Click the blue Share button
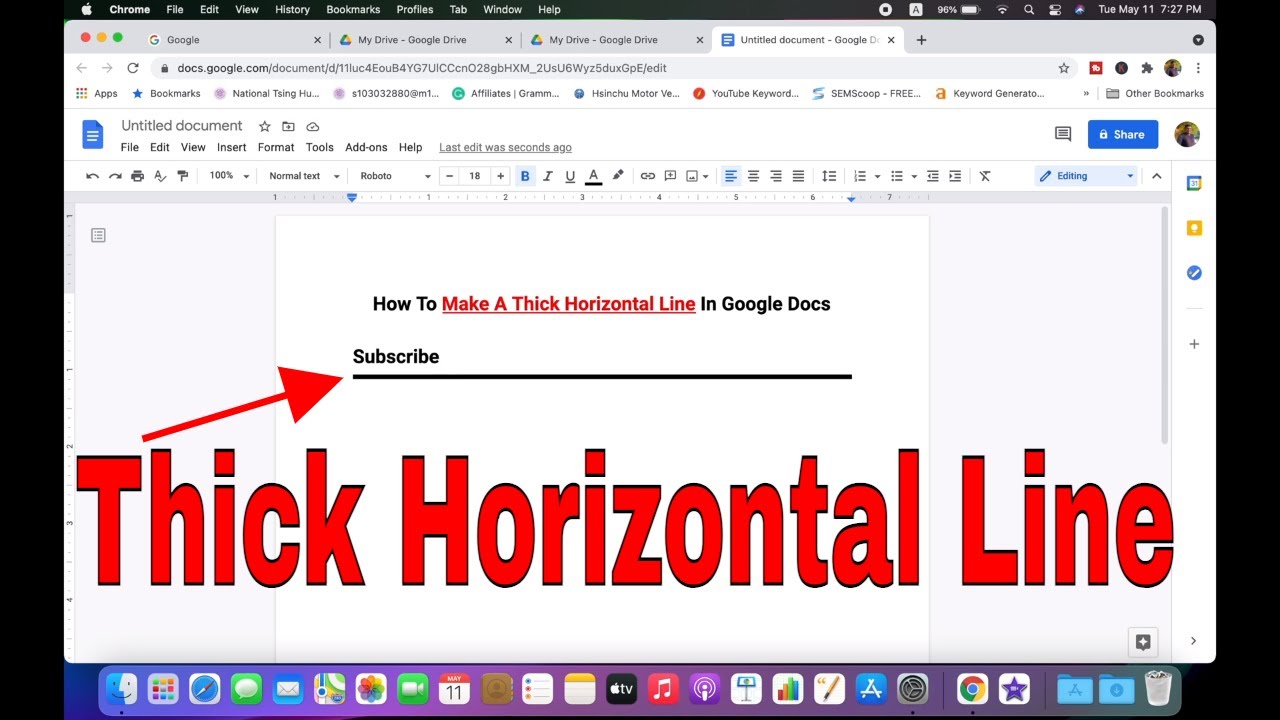Viewport: 1280px width, 720px height. [x=1123, y=134]
